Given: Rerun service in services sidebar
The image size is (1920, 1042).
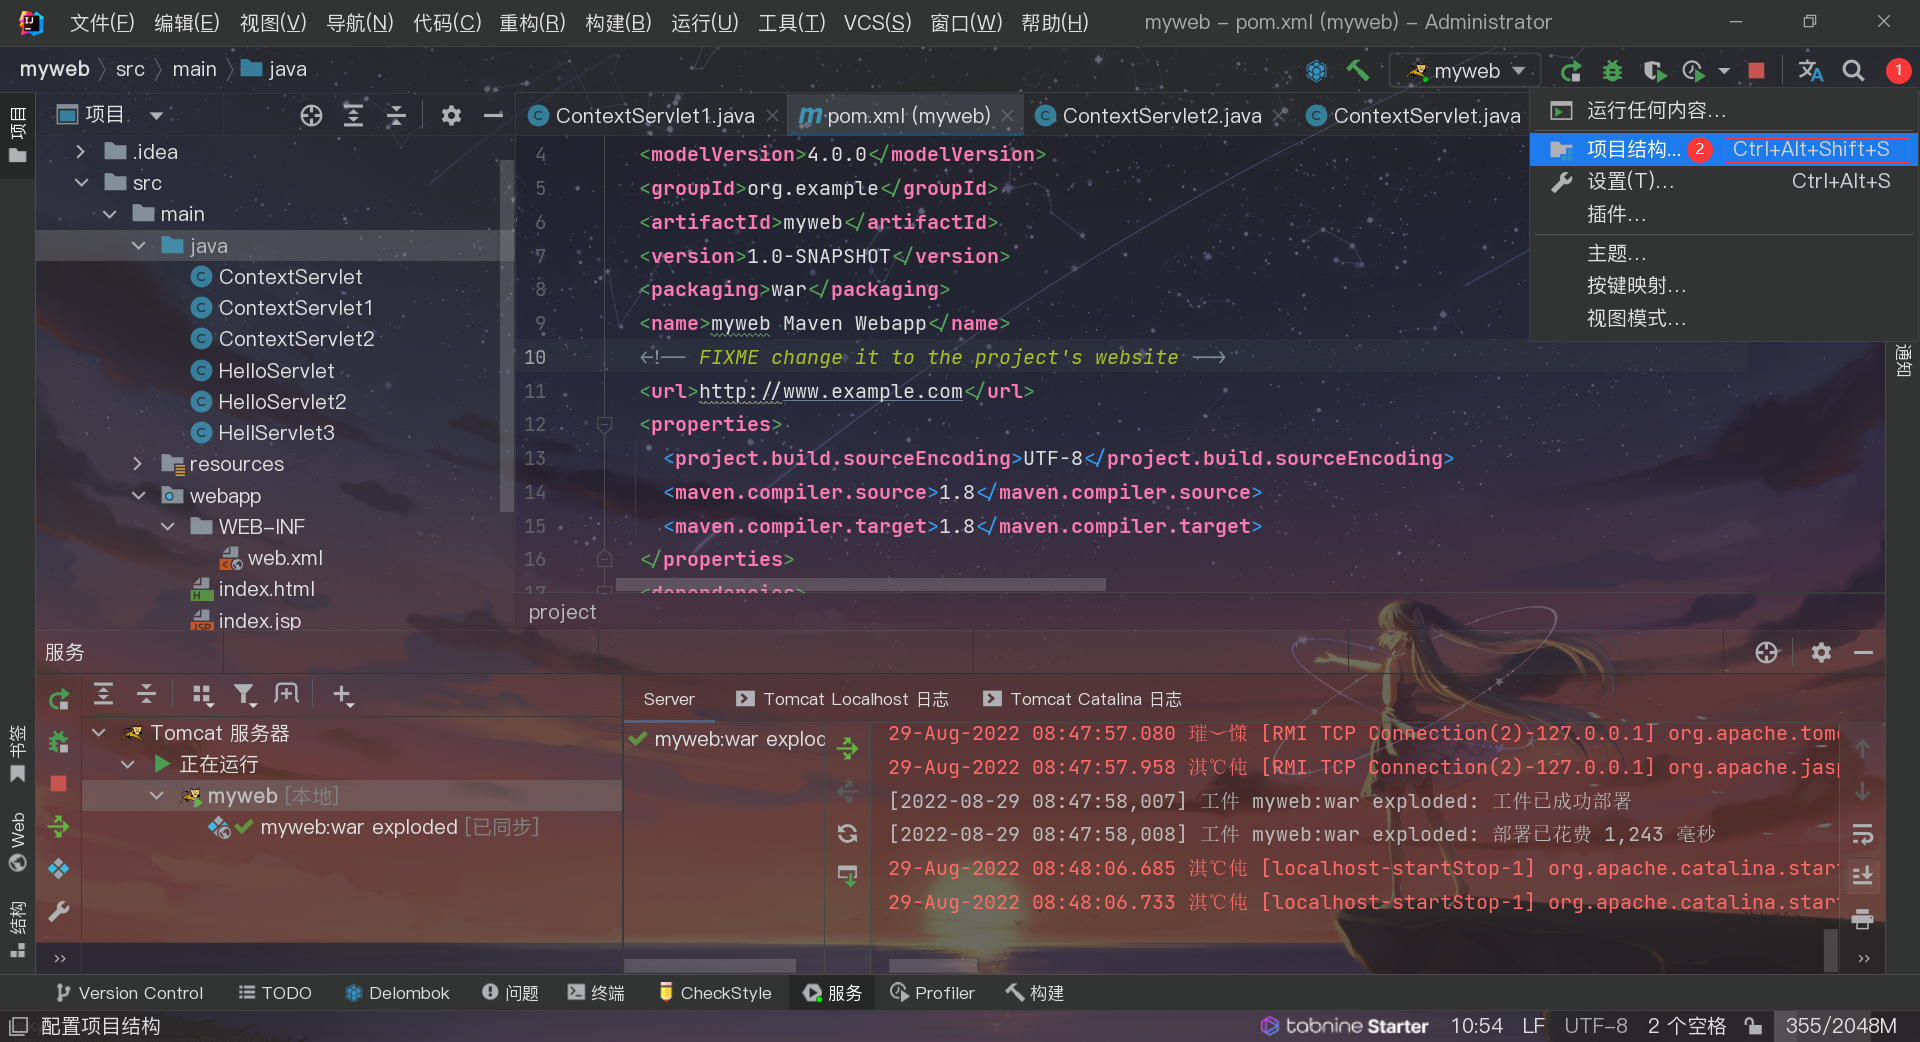Looking at the screenshot, I should (59, 700).
